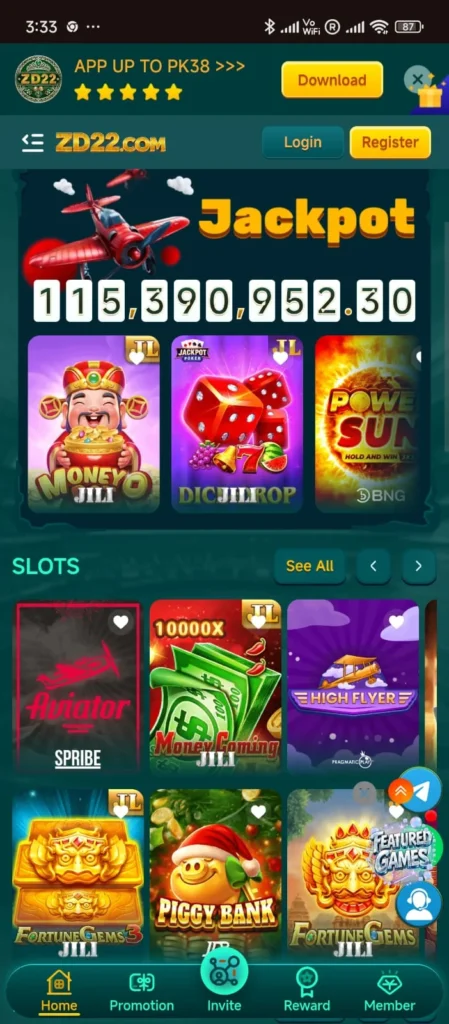The width and height of the screenshot is (449, 1024).
Task: Tap the Reward medal icon
Action: [x=306, y=982]
